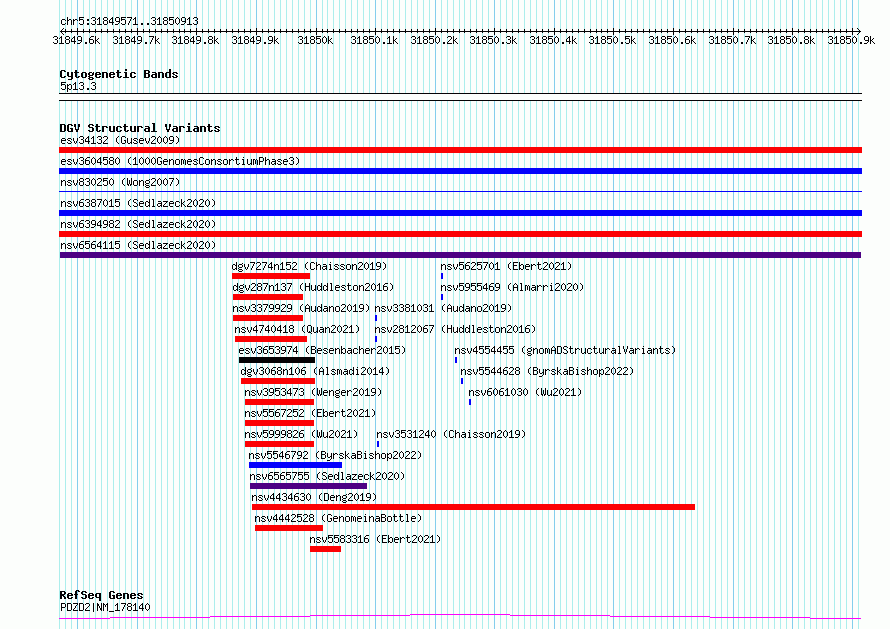Click the chr5:31849571..31850913 coordinates text
890x629 pixels.
129,21
